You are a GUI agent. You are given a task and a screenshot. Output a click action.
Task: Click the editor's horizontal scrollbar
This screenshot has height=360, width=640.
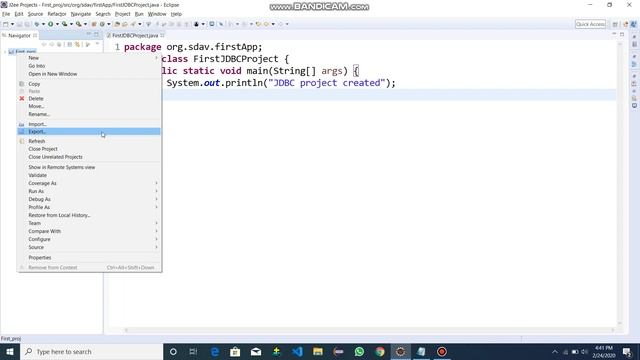[x=370, y=330]
